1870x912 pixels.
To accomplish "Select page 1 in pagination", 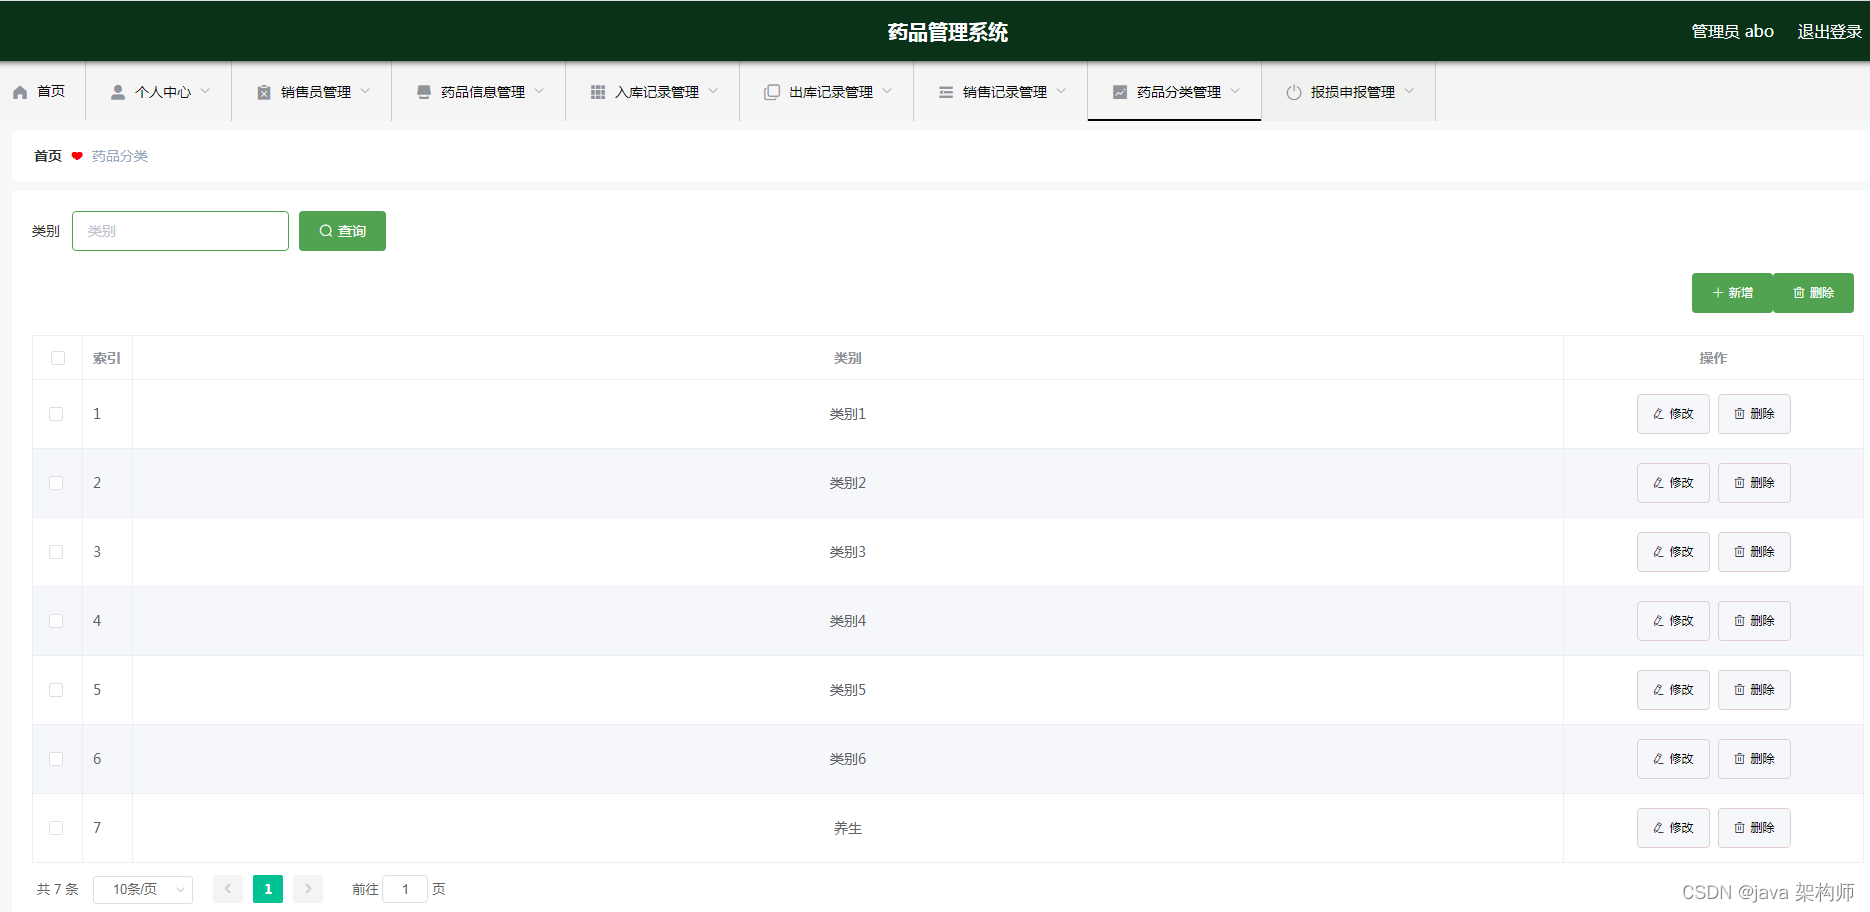I will pos(268,889).
